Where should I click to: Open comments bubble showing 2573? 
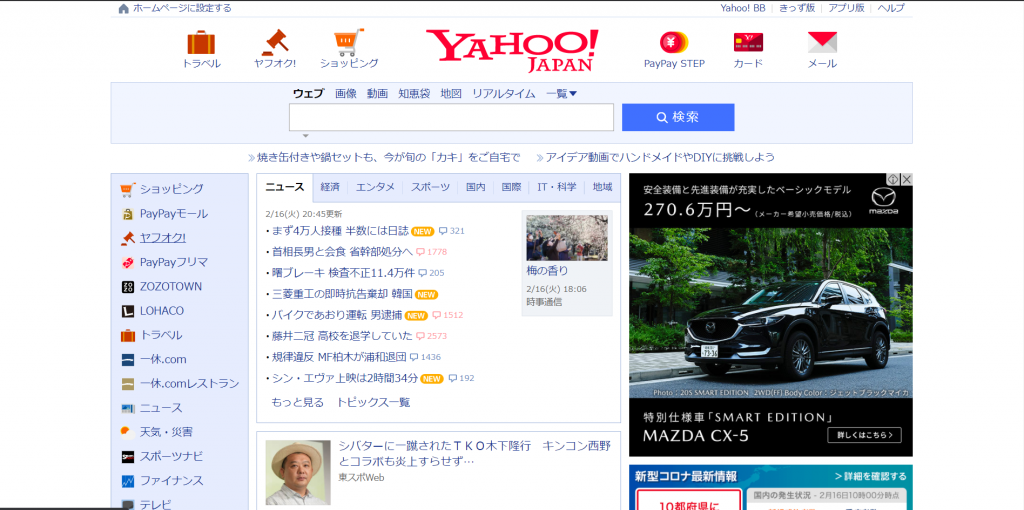[431, 336]
